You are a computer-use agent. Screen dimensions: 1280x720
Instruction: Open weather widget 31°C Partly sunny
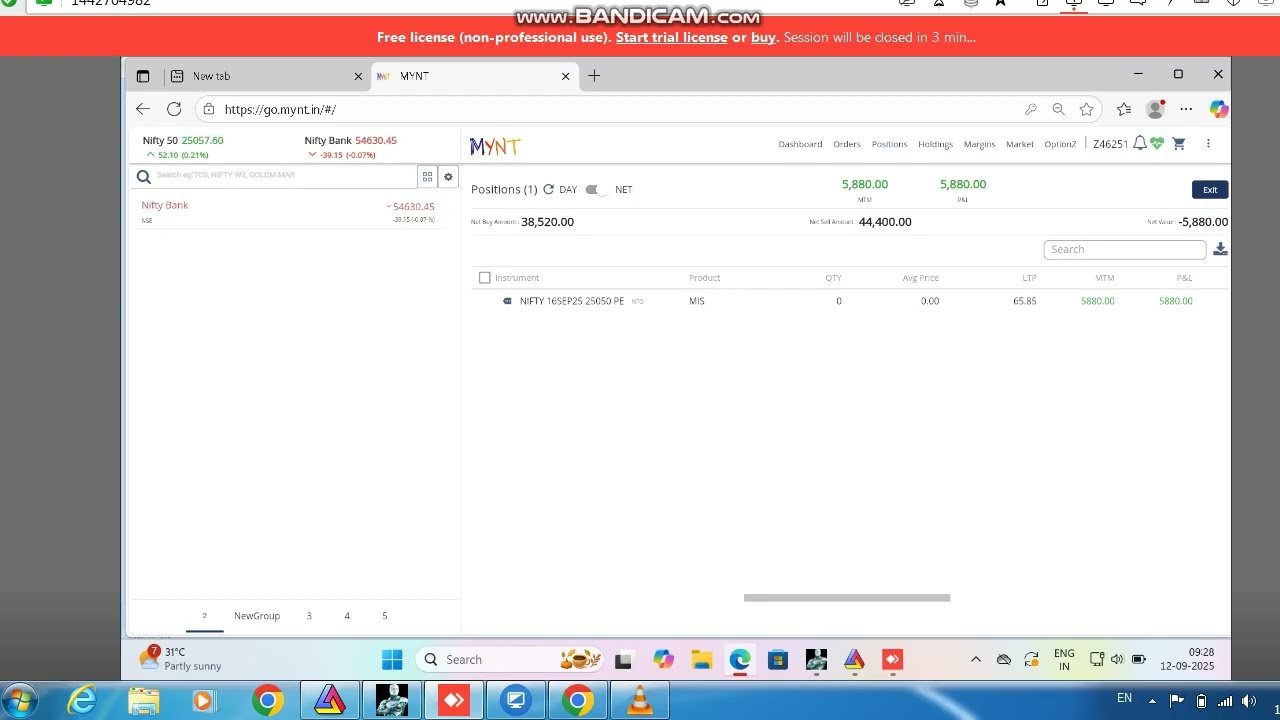point(181,659)
